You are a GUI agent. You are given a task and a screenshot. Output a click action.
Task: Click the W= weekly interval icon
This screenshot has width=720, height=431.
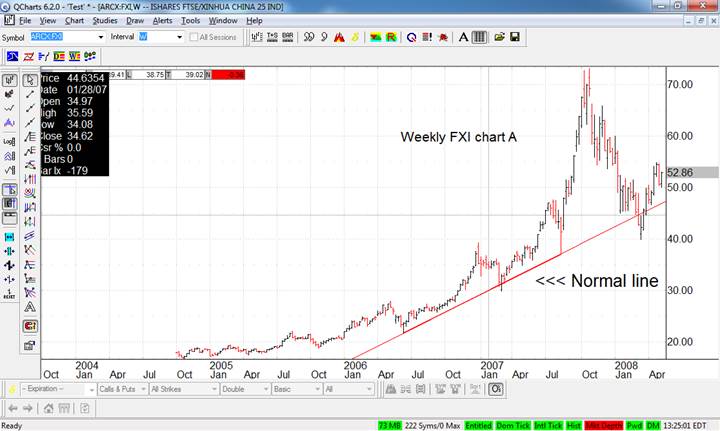[x=74, y=56]
